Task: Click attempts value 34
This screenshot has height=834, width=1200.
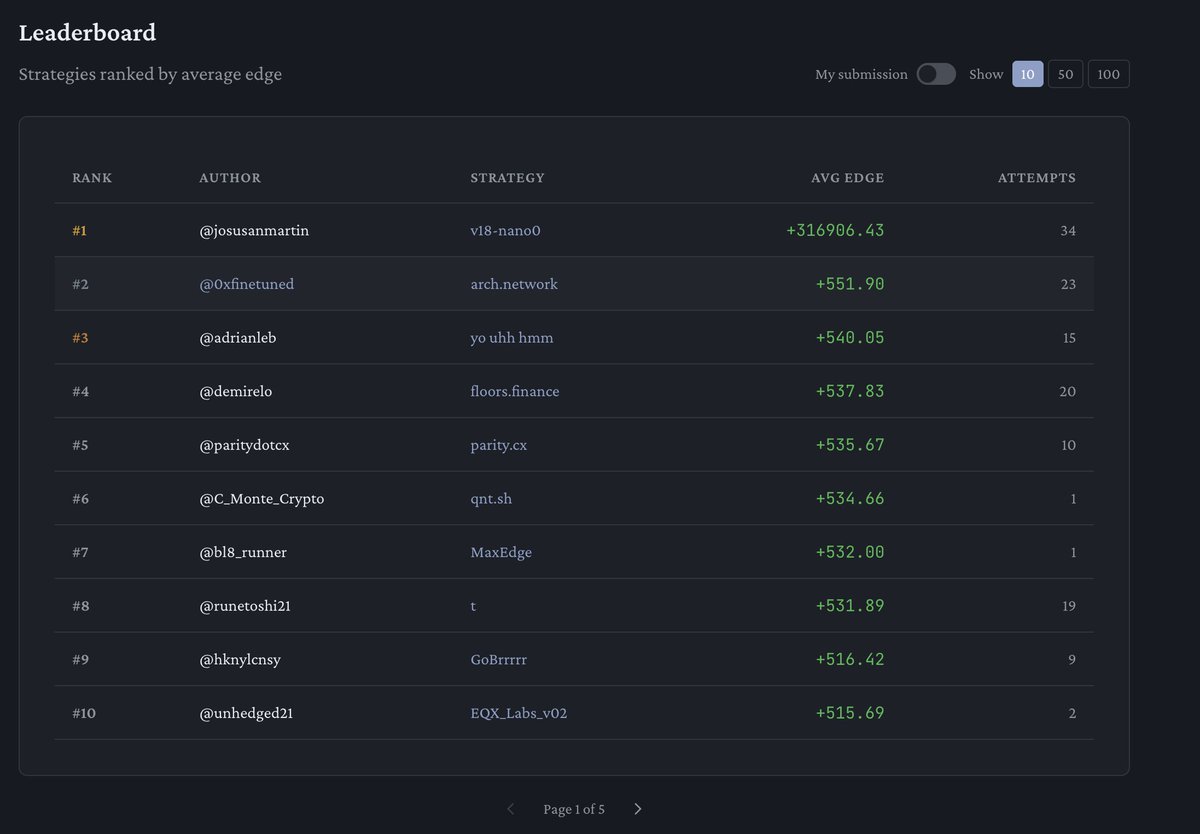Action: pos(1068,231)
